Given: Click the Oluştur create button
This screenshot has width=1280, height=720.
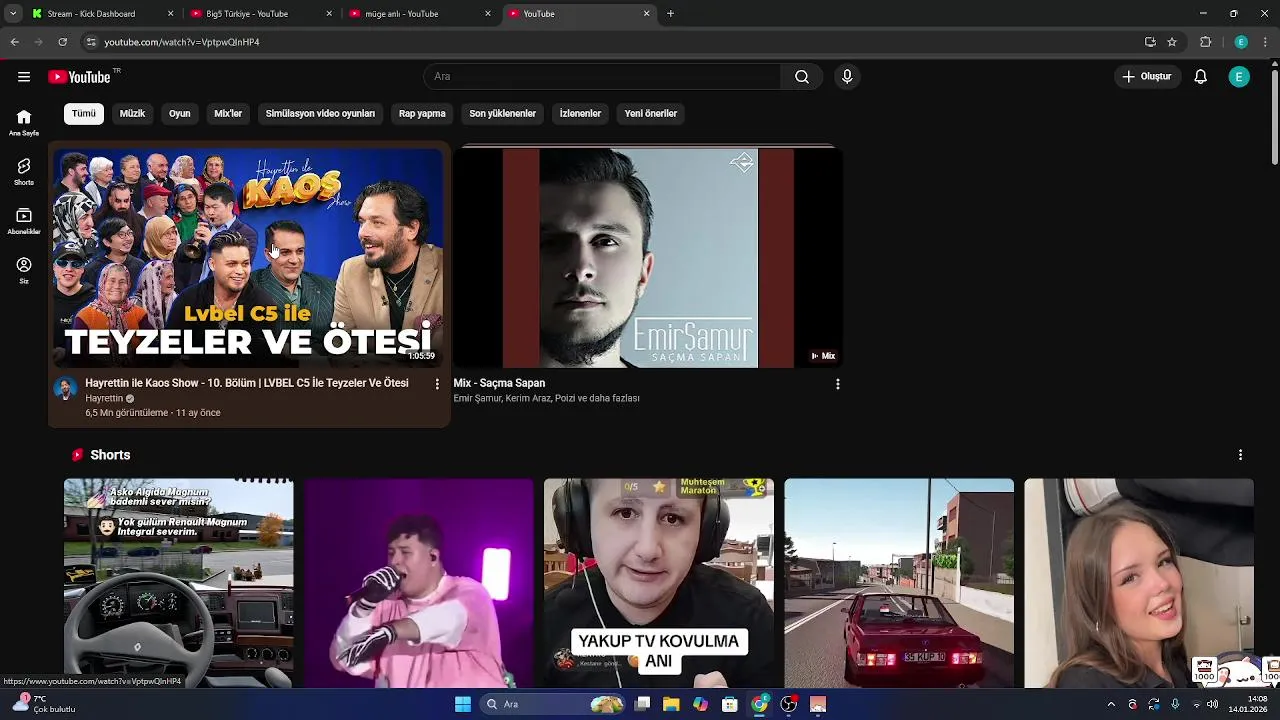Looking at the screenshot, I should click(x=1147, y=77).
